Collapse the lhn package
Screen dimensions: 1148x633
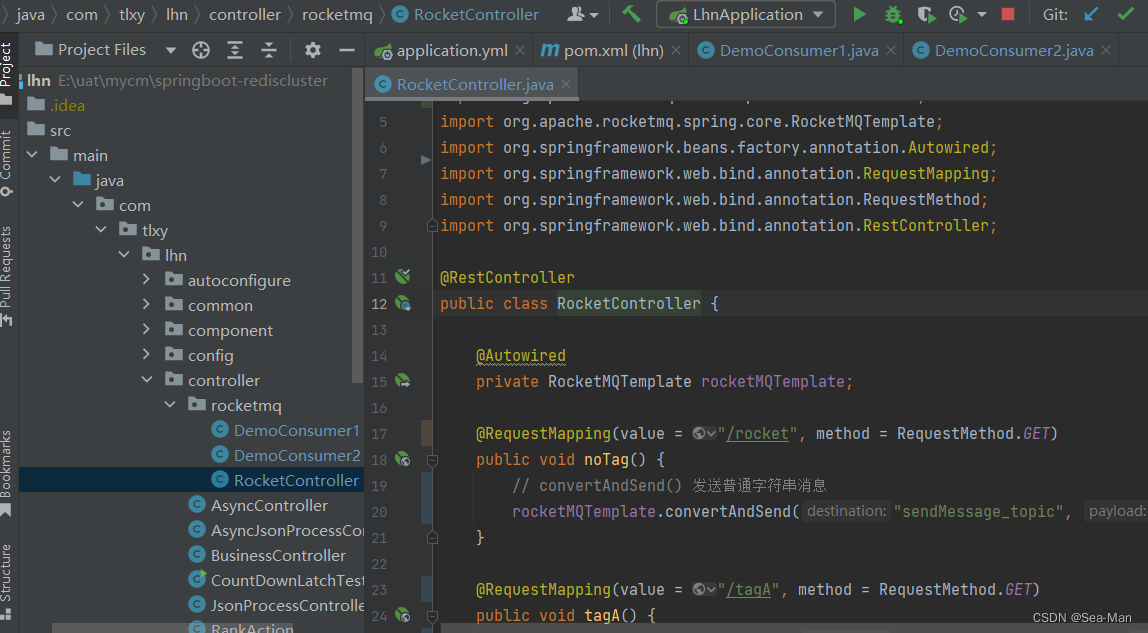click(124, 255)
